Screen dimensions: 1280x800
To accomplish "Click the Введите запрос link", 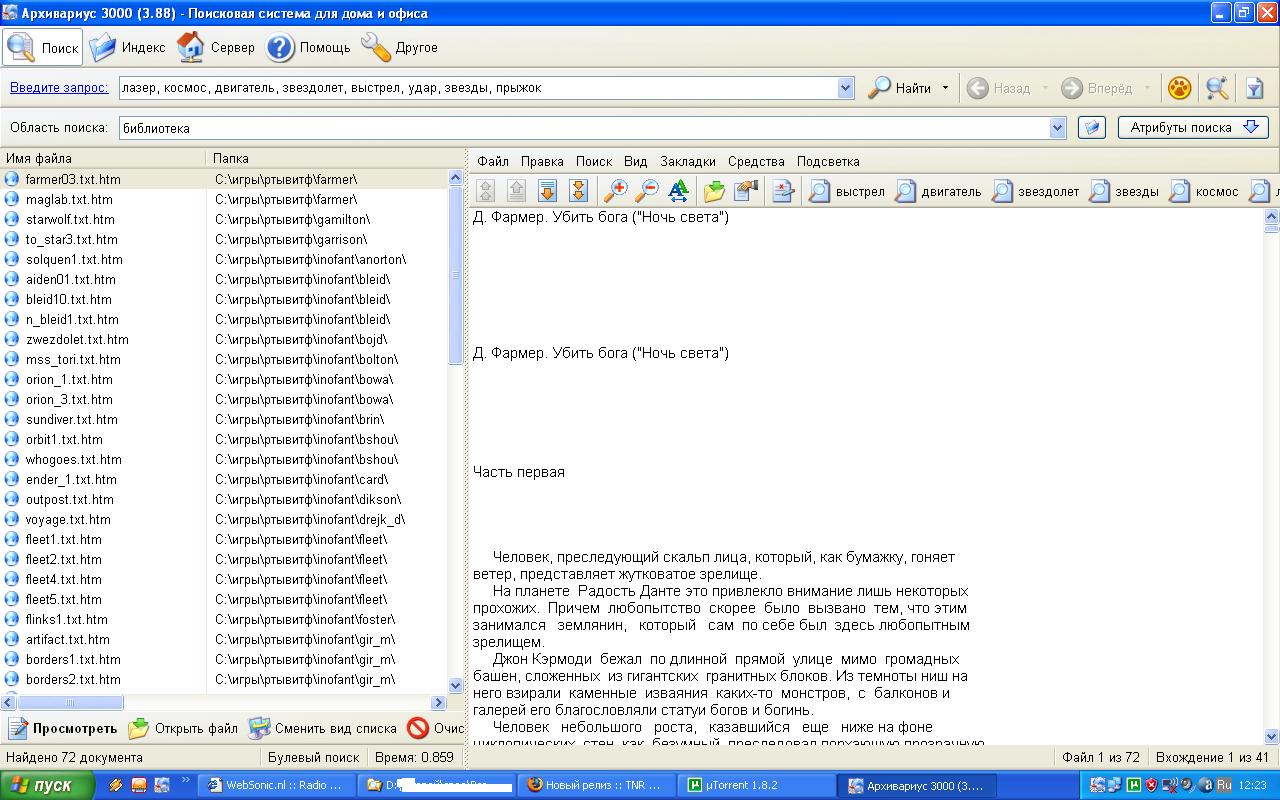I will pos(59,88).
